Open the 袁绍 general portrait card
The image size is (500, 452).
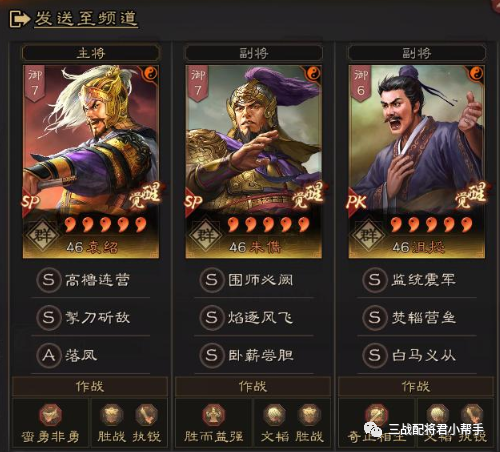91,162
